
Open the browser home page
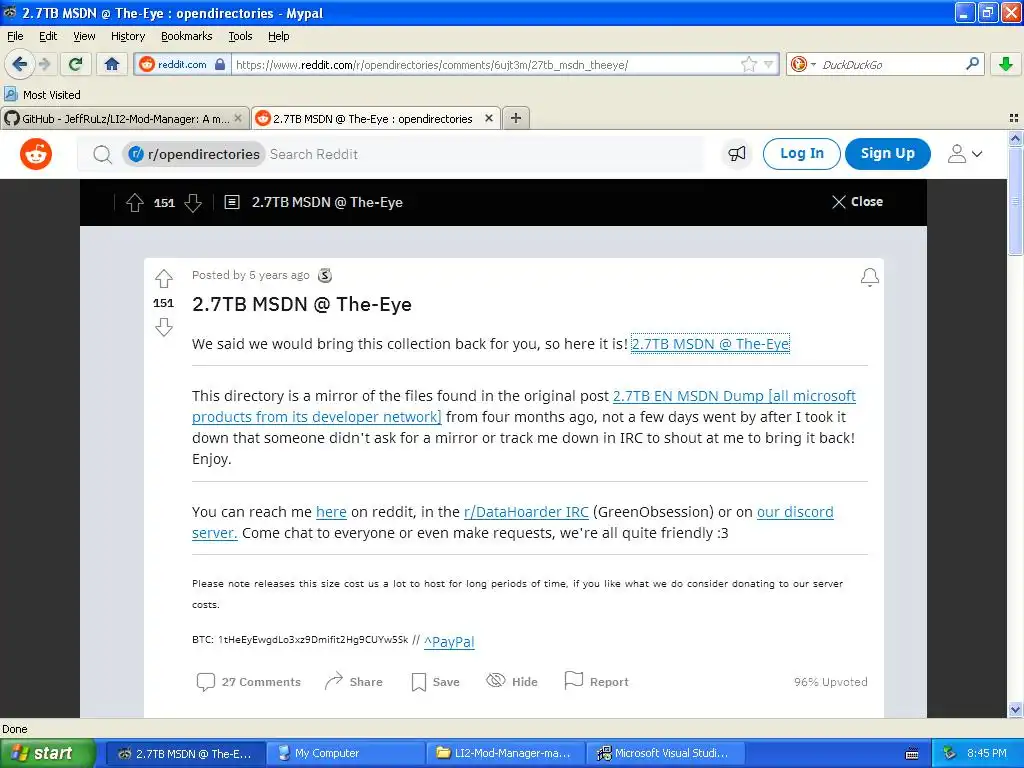[112, 64]
